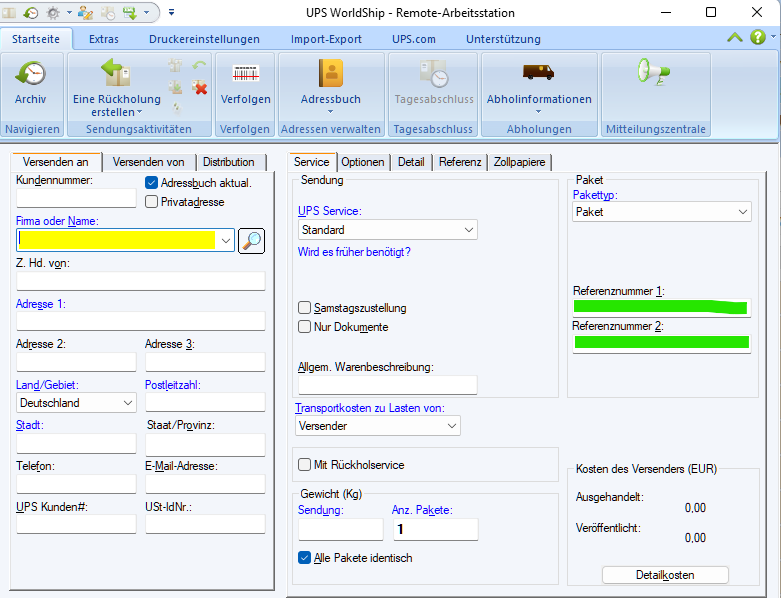Click the green help question mark icon

(758, 37)
